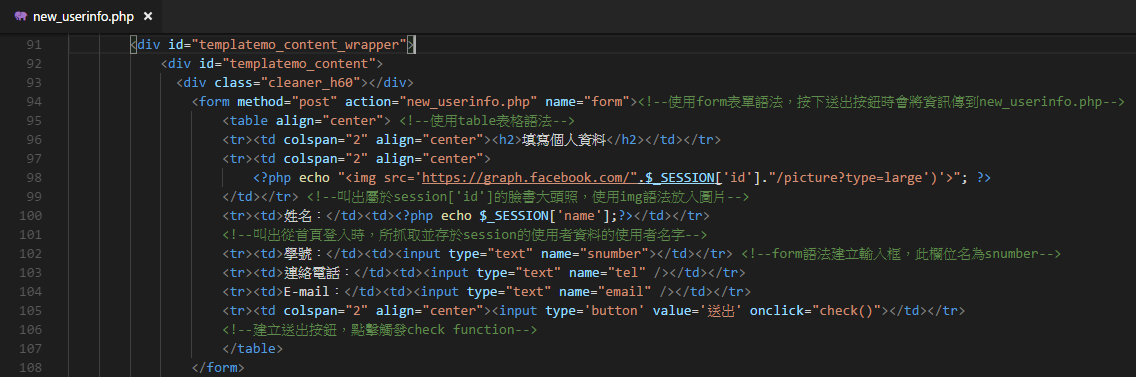Select the new_userinfo.php editor tab
The image size is (1136, 377).
[82, 16]
